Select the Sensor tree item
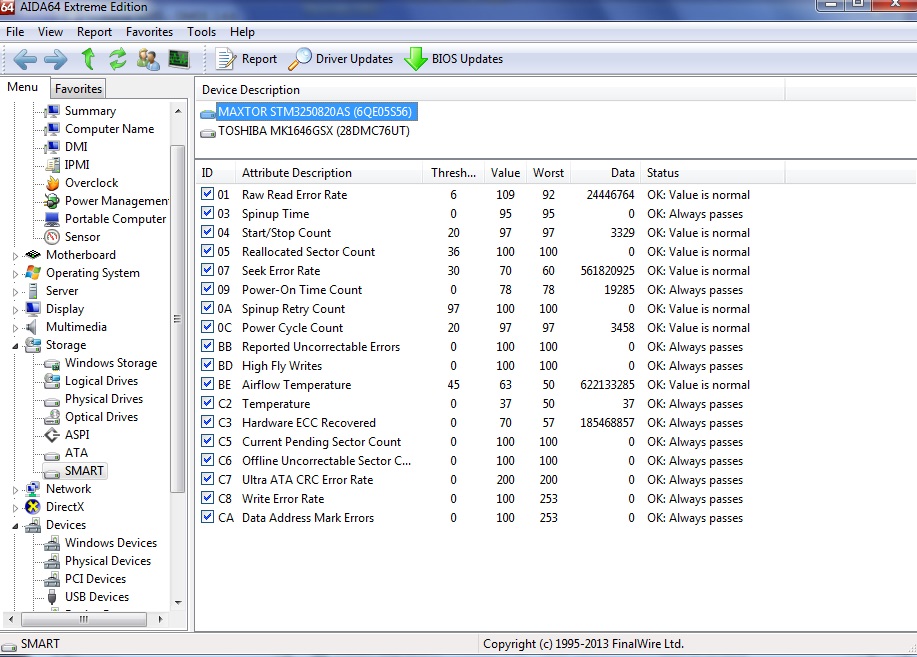Viewport: 917px width, 657px height. coord(73,237)
